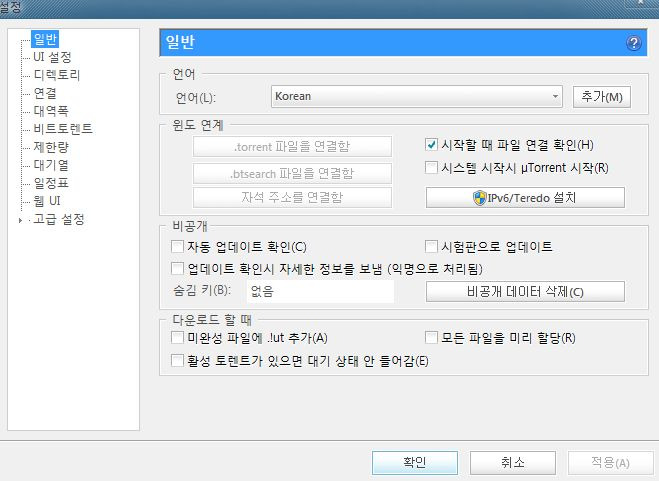Image resolution: width=659 pixels, height=481 pixels.
Task: Check 업데이트 확인시 자세한 정보를 보냄
Action: (177, 269)
